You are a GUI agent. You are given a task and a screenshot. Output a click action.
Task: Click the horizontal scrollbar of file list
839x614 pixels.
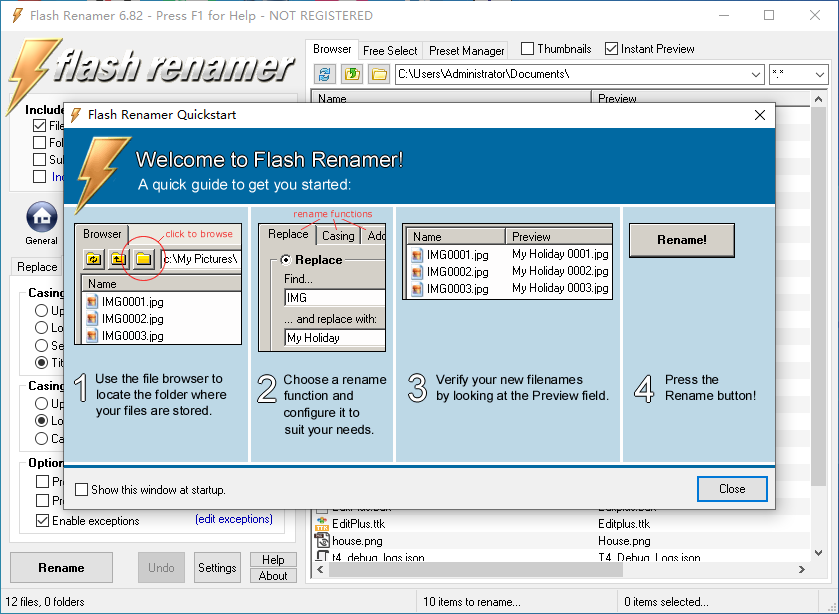click(x=560, y=570)
